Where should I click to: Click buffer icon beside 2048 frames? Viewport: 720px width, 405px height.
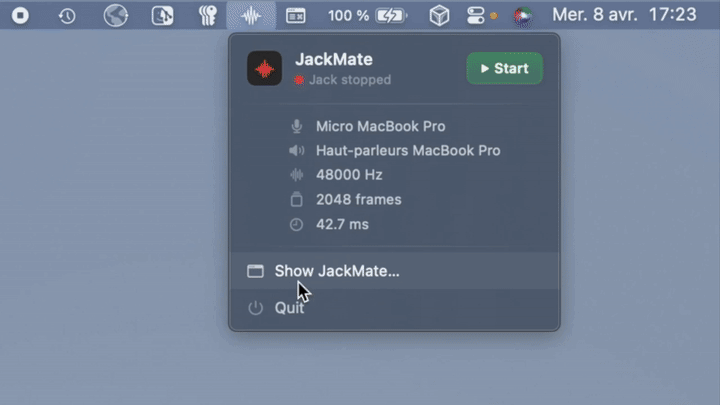[x=297, y=199]
